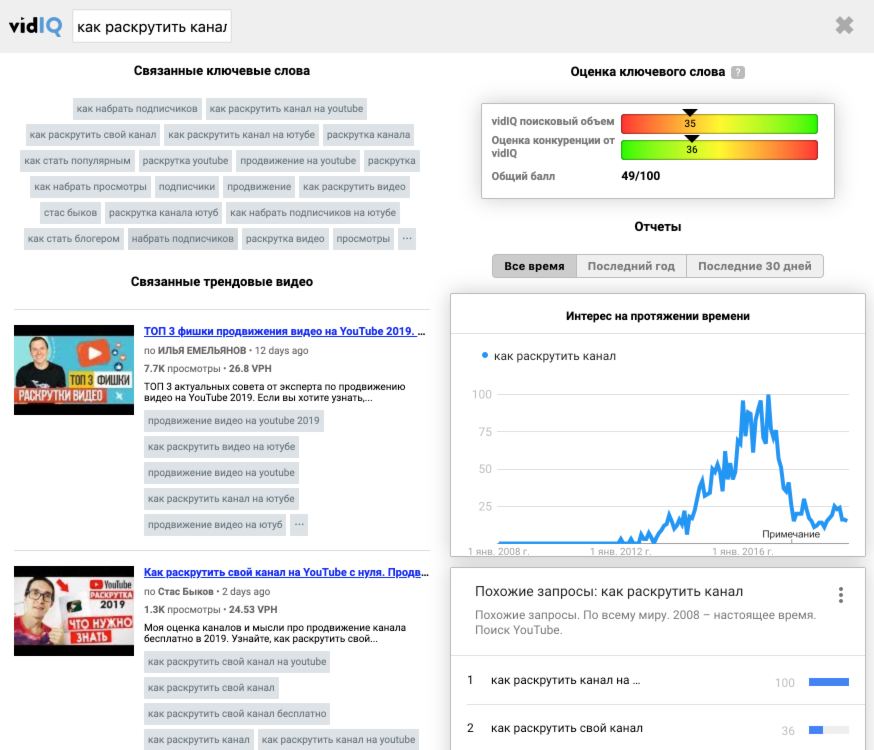This screenshot has width=874, height=750.
Task: Switch to the Последние 30 дней tab
Action: [755, 266]
